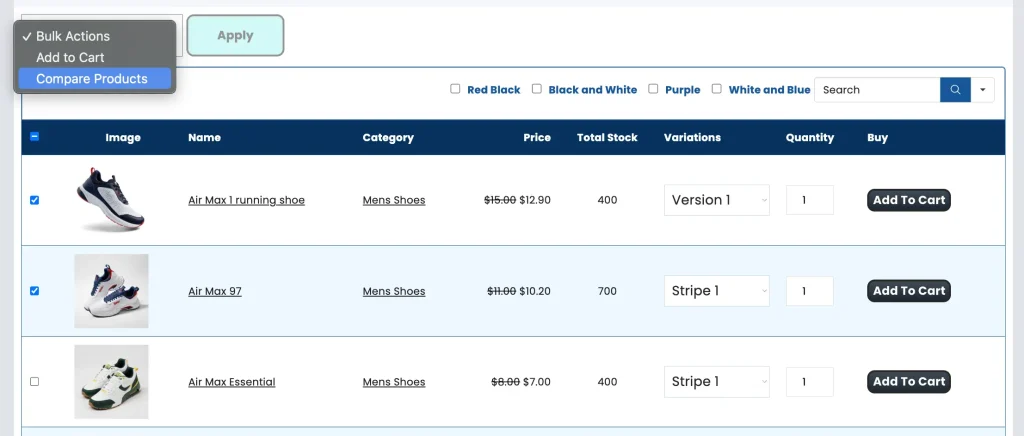Open Stripe 1 dropdown for Air Max 97
Screen dimensions: 1024x436
(x=716, y=291)
